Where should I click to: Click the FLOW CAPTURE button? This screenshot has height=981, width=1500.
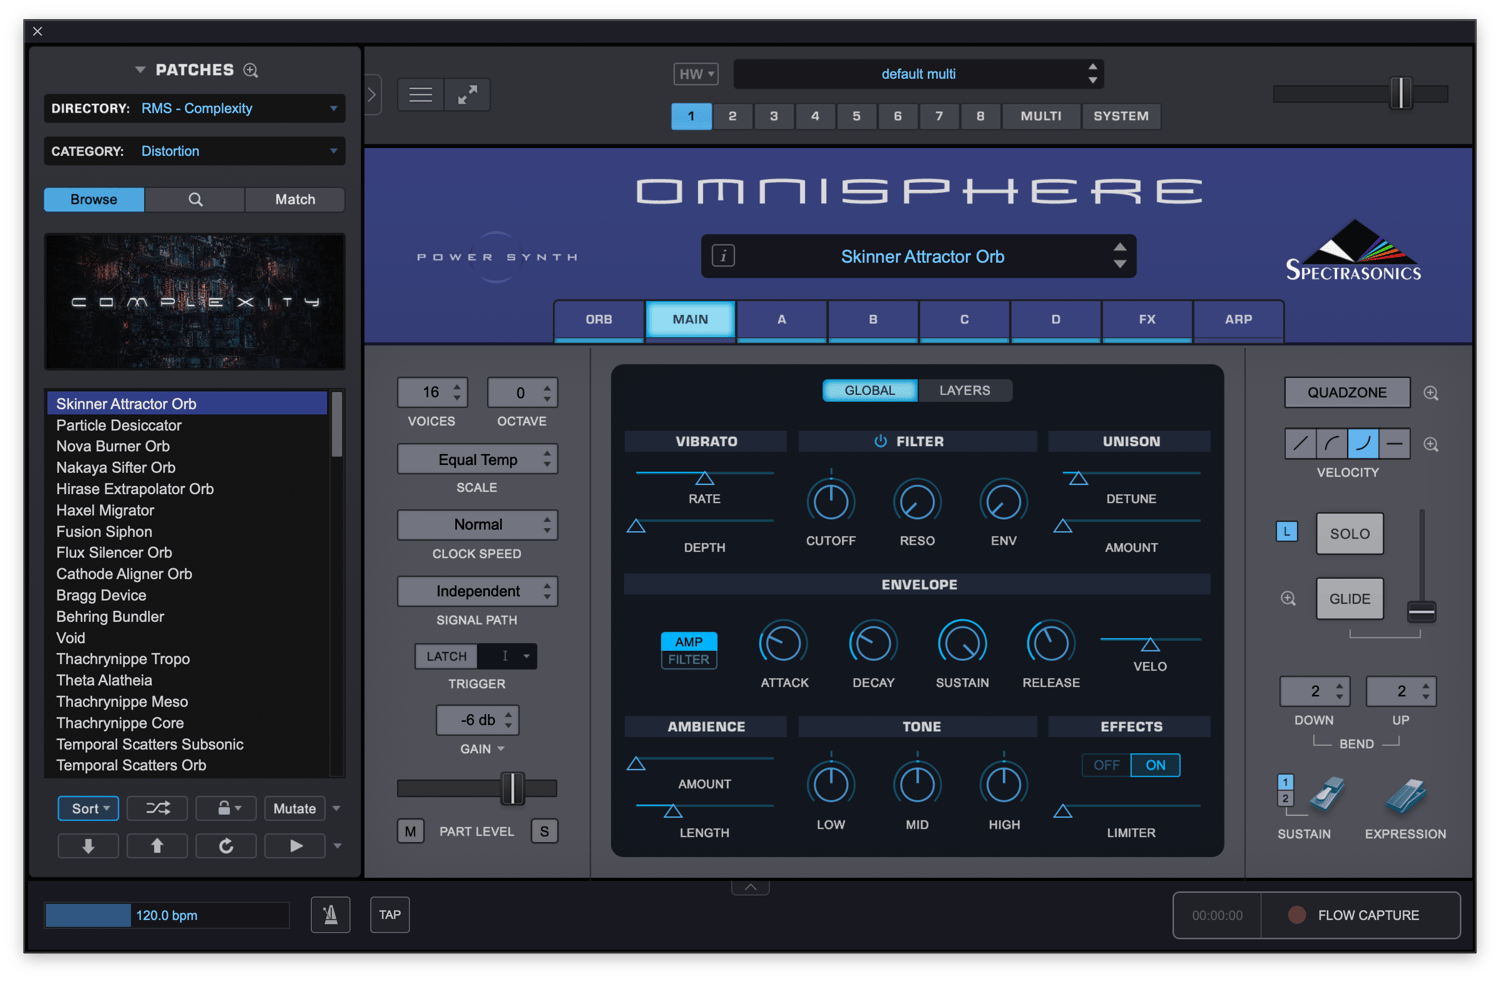[x=1360, y=915]
